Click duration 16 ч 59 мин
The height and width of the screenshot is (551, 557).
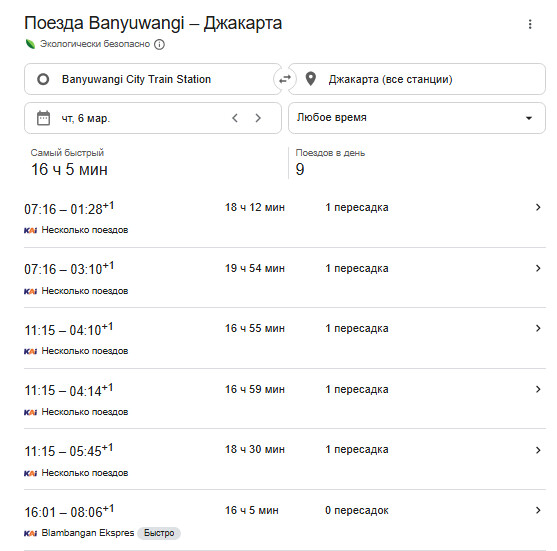(255, 389)
